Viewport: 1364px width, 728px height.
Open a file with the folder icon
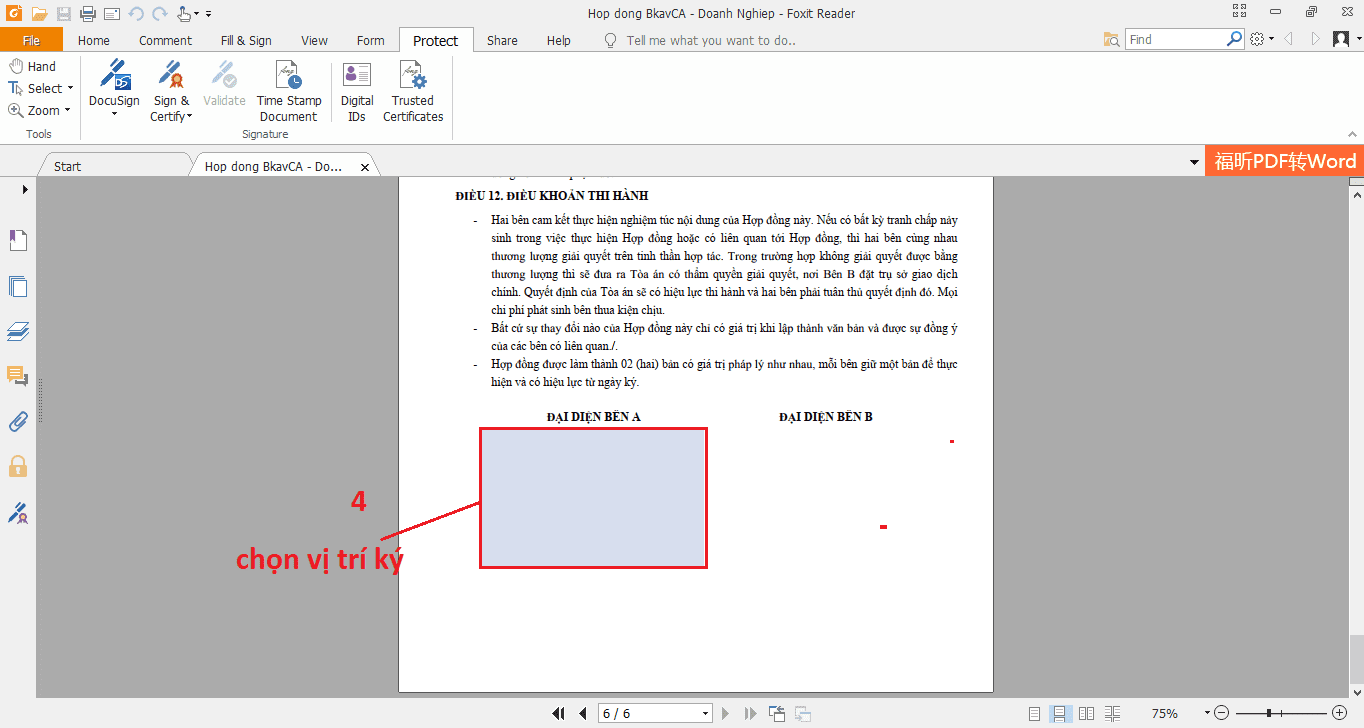pyautogui.click(x=39, y=13)
